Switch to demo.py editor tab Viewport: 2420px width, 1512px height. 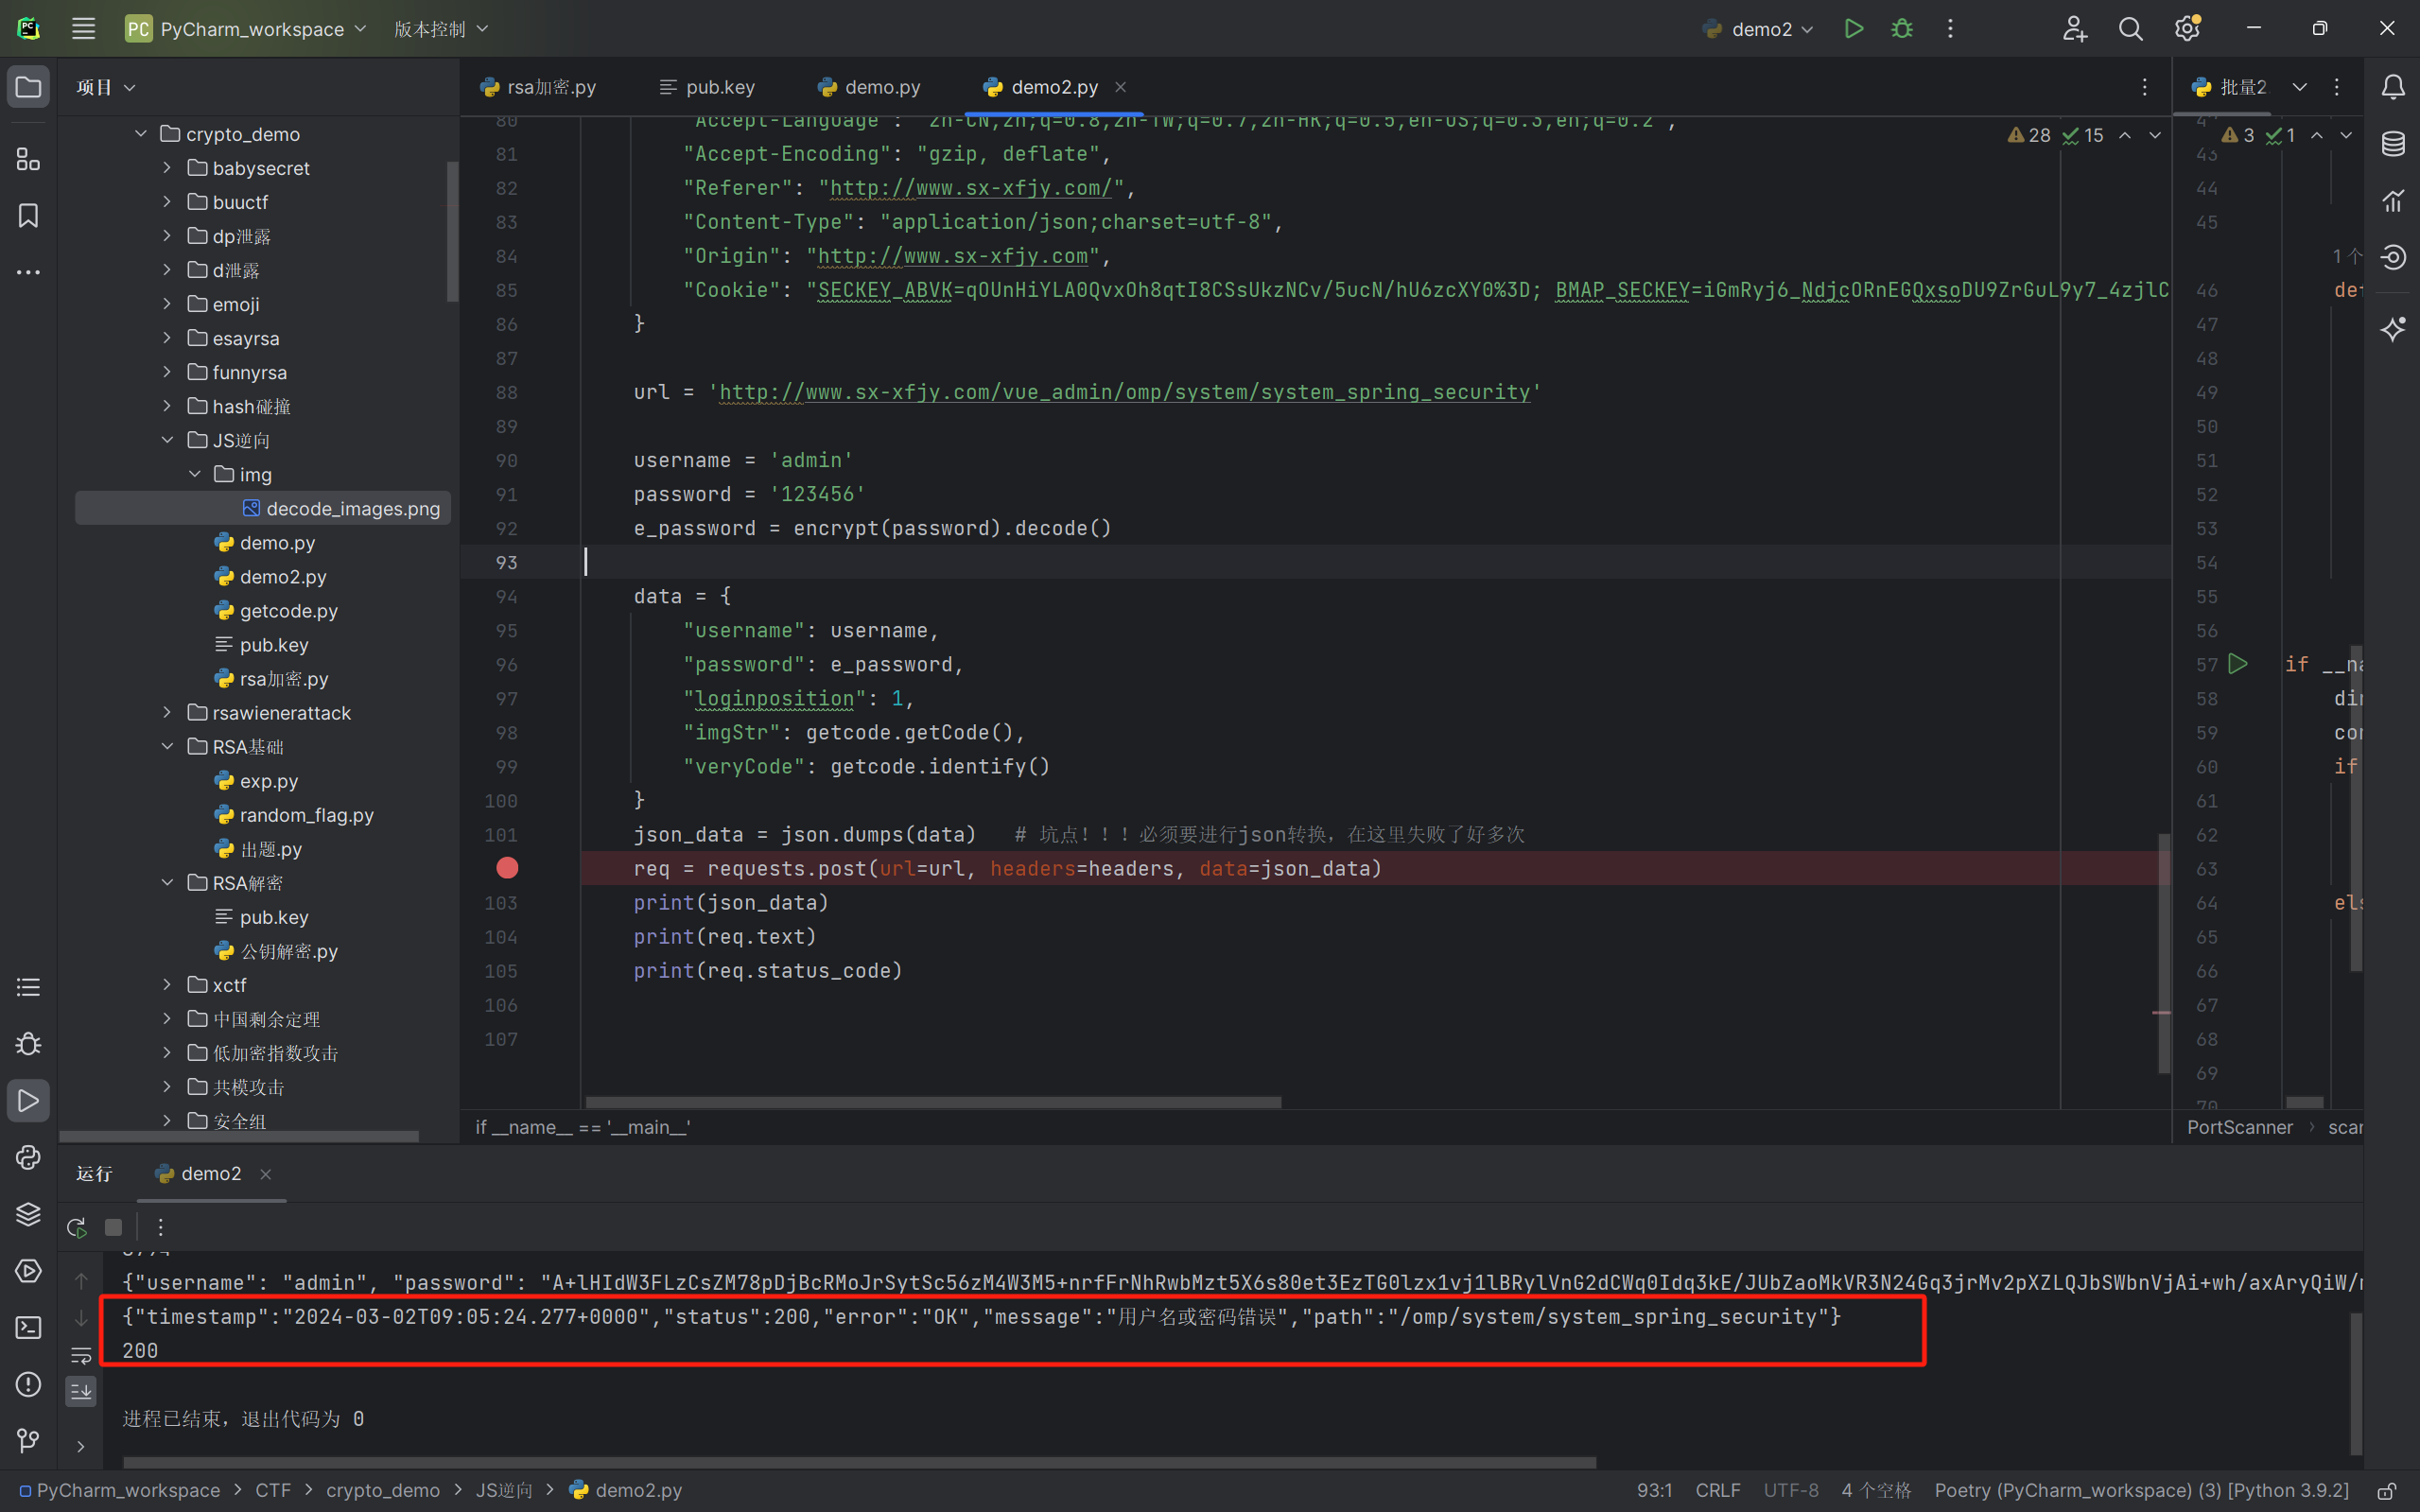(869, 87)
